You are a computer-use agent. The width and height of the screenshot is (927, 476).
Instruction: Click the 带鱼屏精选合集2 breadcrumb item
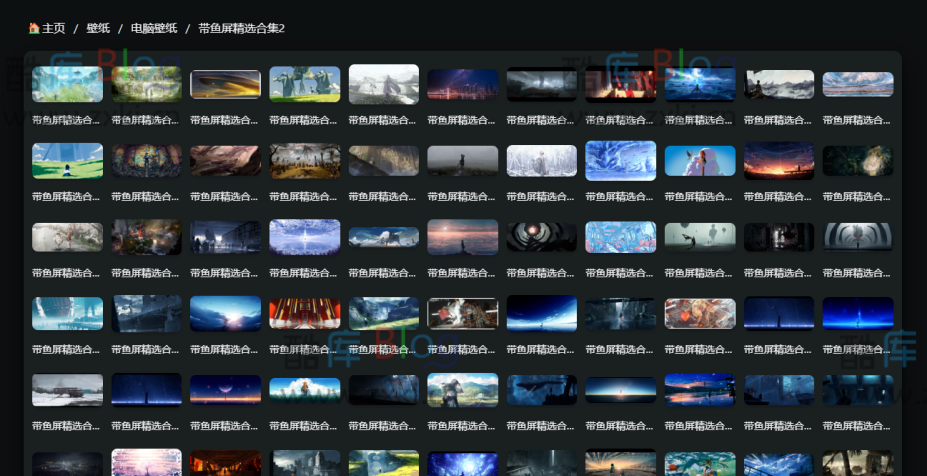241,28
